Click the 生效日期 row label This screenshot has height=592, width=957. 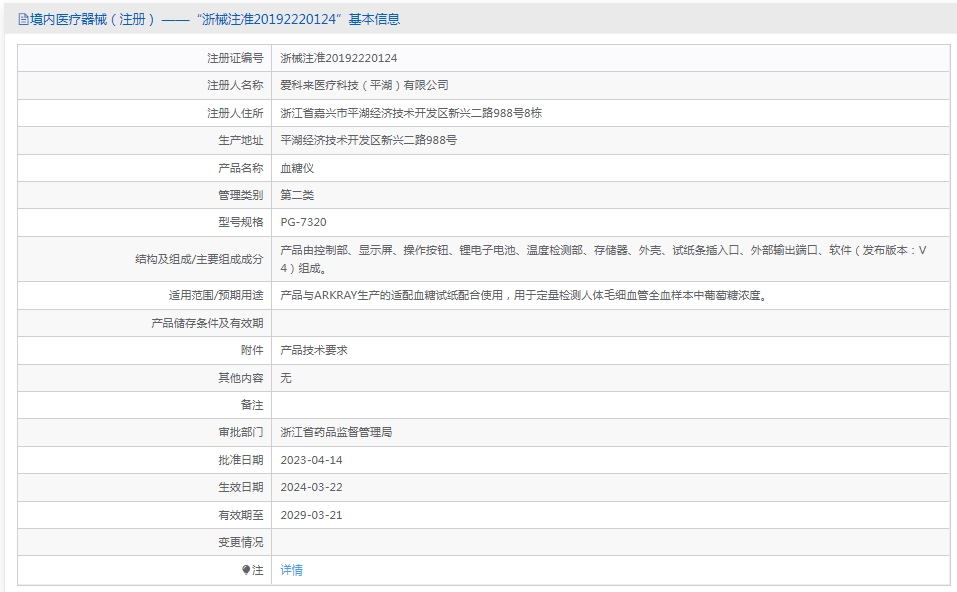coord(240,487)
